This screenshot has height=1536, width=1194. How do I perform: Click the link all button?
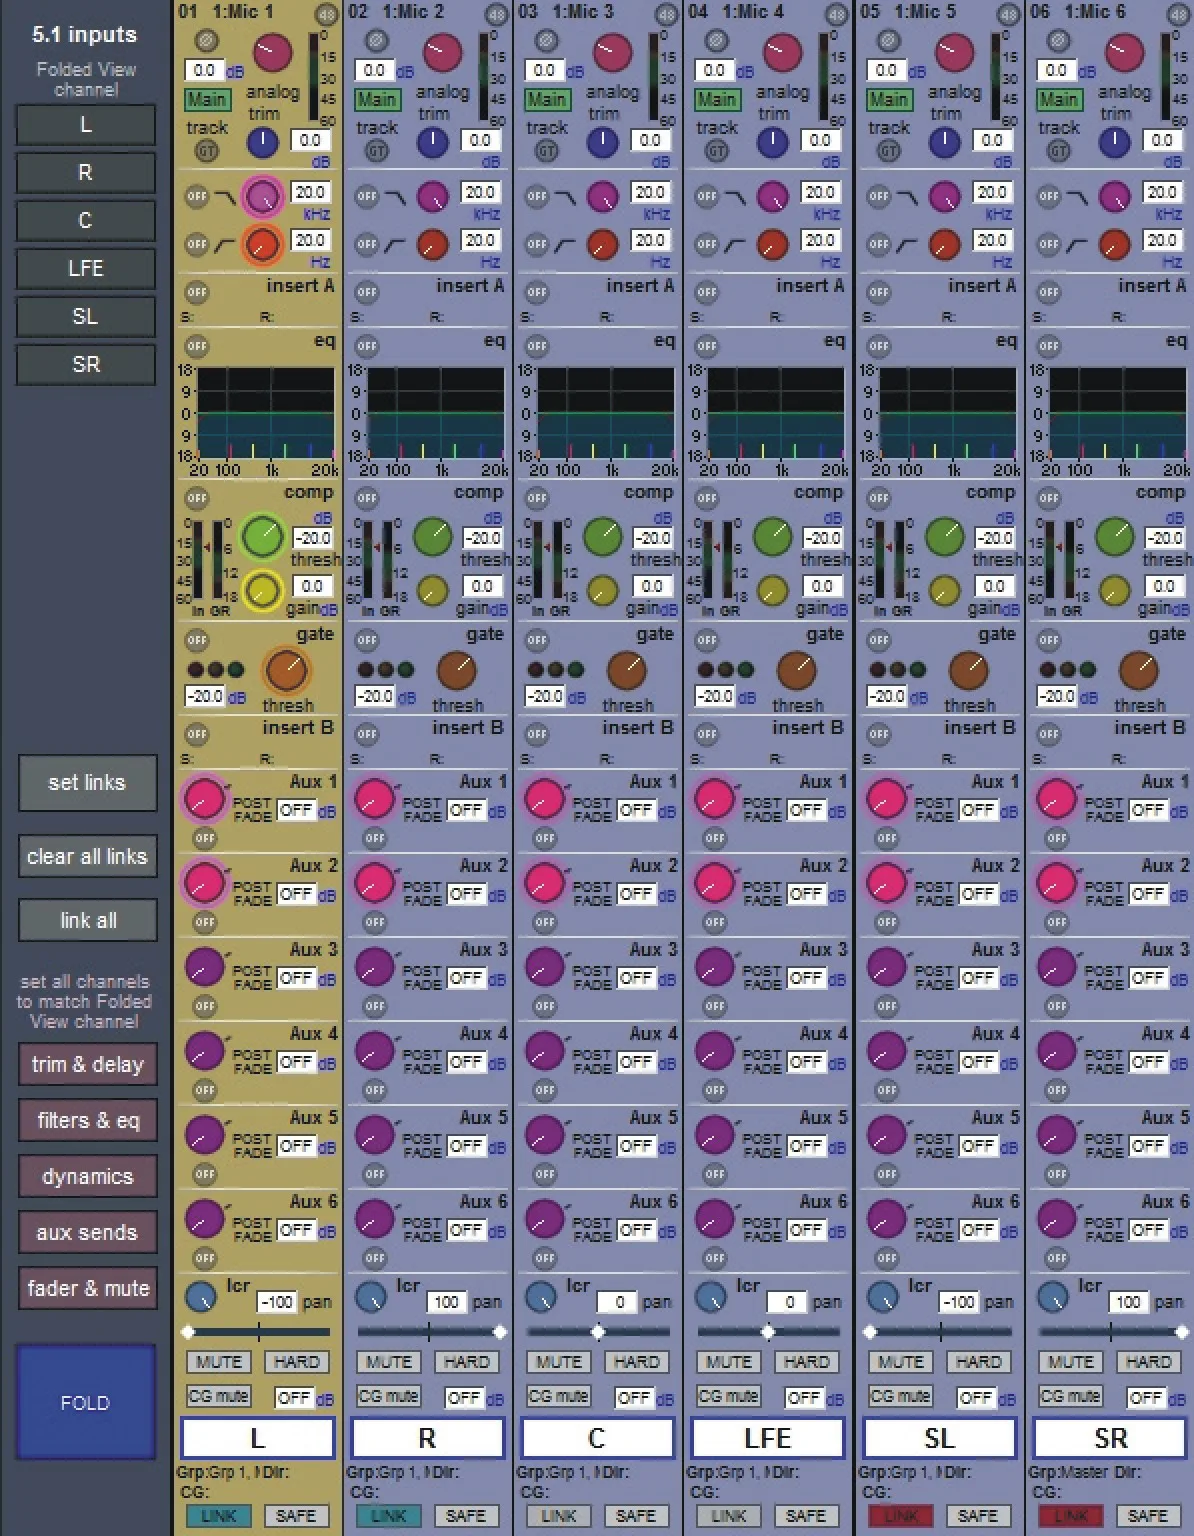(x=87, y=921)
